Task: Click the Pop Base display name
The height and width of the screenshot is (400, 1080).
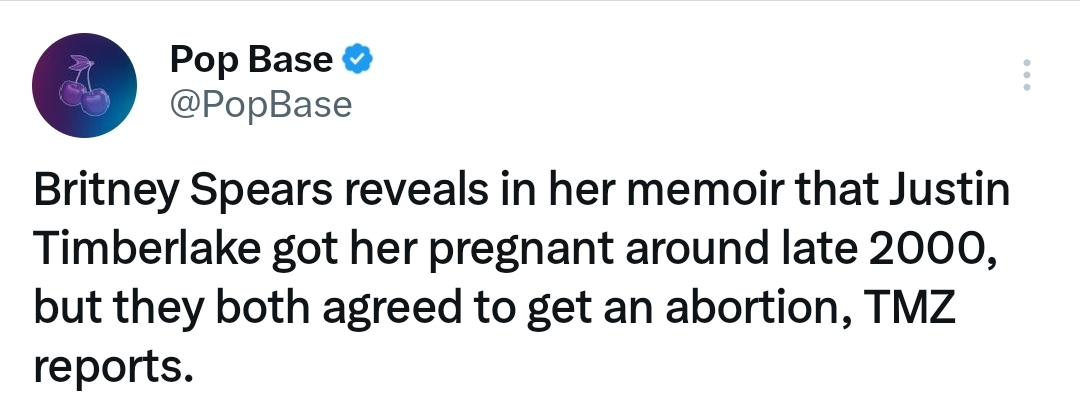Action: tap(250, 60)
